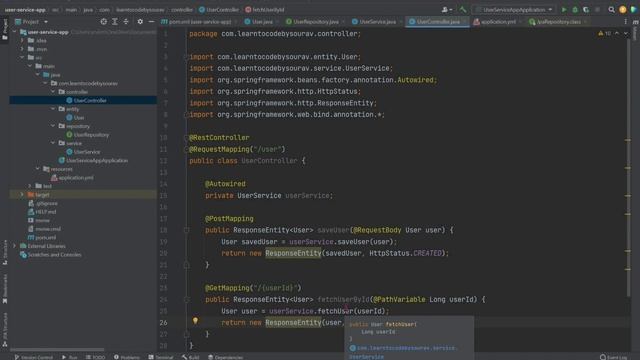Image resolution: width=640 pixels, height=360 pixels.
Task: Go to previous highlighted error arrow
Action: (617, 33)
